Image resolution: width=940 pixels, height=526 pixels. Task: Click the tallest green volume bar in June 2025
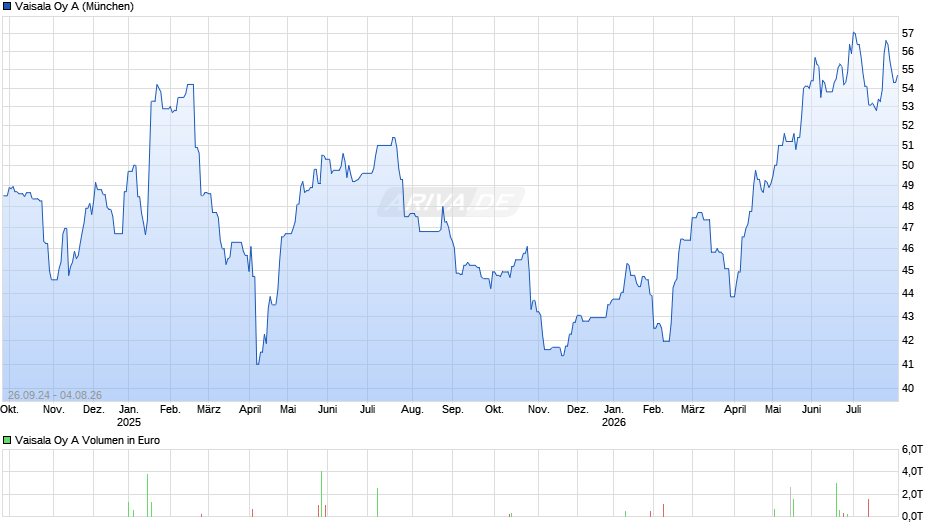(321, 494)
